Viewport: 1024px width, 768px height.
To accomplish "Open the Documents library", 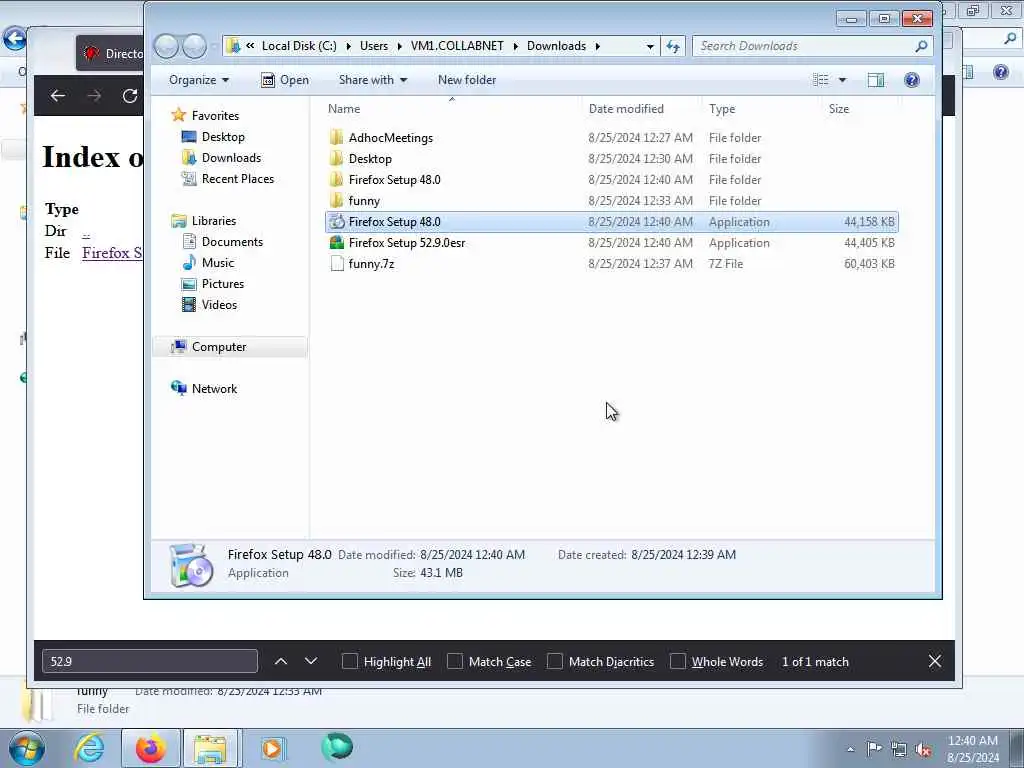I will (232, 242).
